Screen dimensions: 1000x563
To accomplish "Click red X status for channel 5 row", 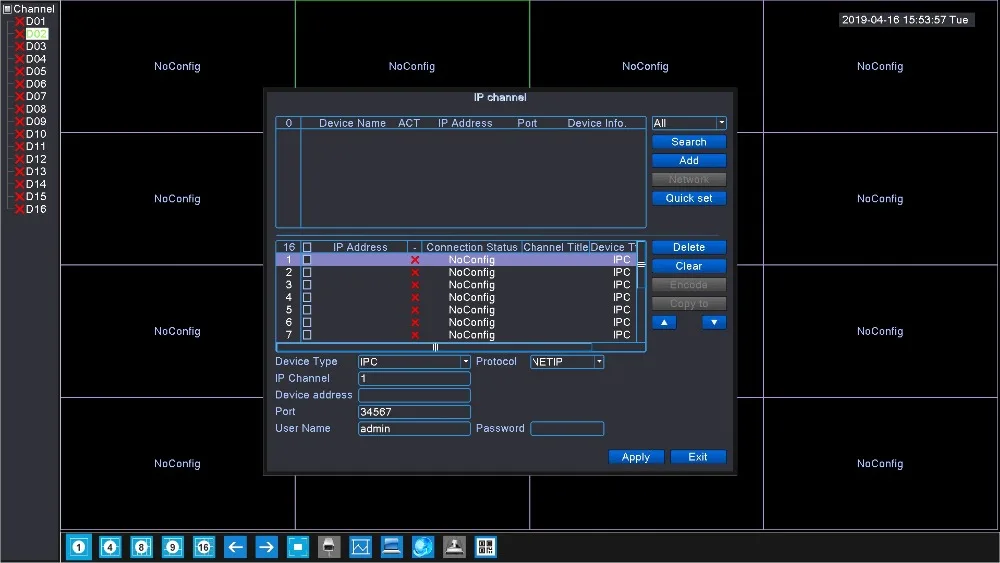I will pyautogui.click(x=415, y=310).
